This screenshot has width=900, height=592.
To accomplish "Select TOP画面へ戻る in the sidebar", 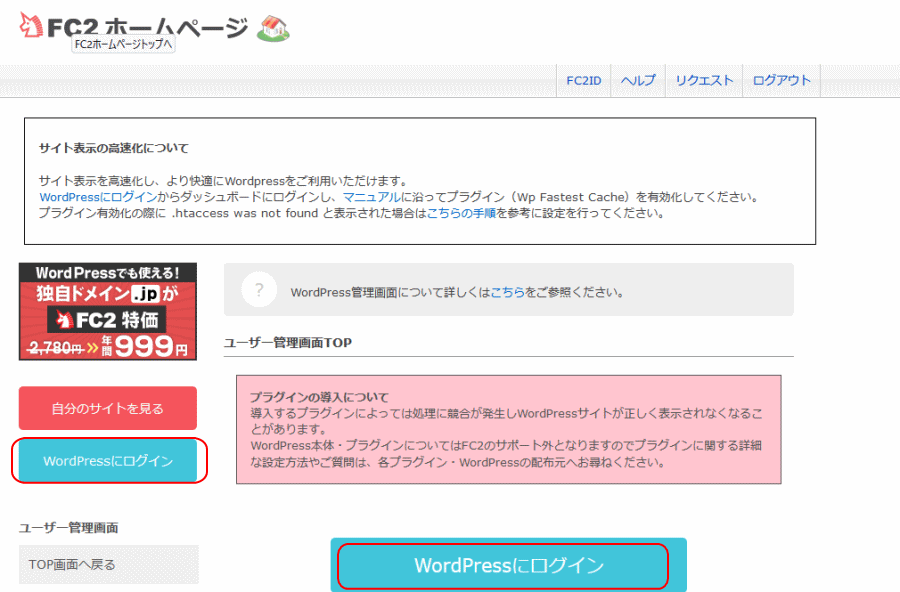I will [x=108, y=564].
